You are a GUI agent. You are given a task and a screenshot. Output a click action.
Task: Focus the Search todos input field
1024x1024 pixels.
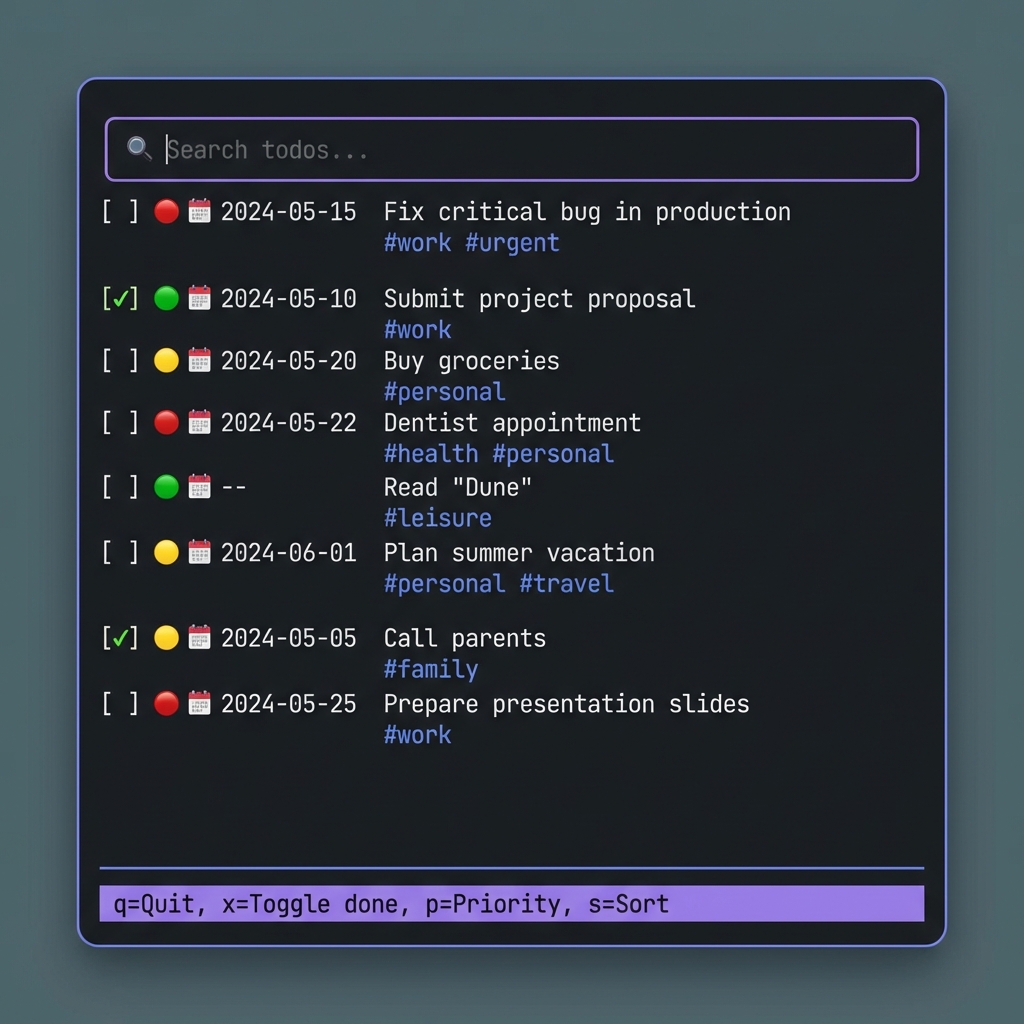coord(511,150)
